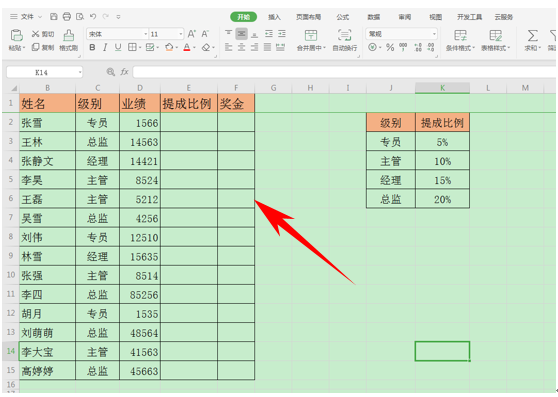Screen dimensions: 558x397
Task: Click the distributed alignment icon
Action: [280, 47]
